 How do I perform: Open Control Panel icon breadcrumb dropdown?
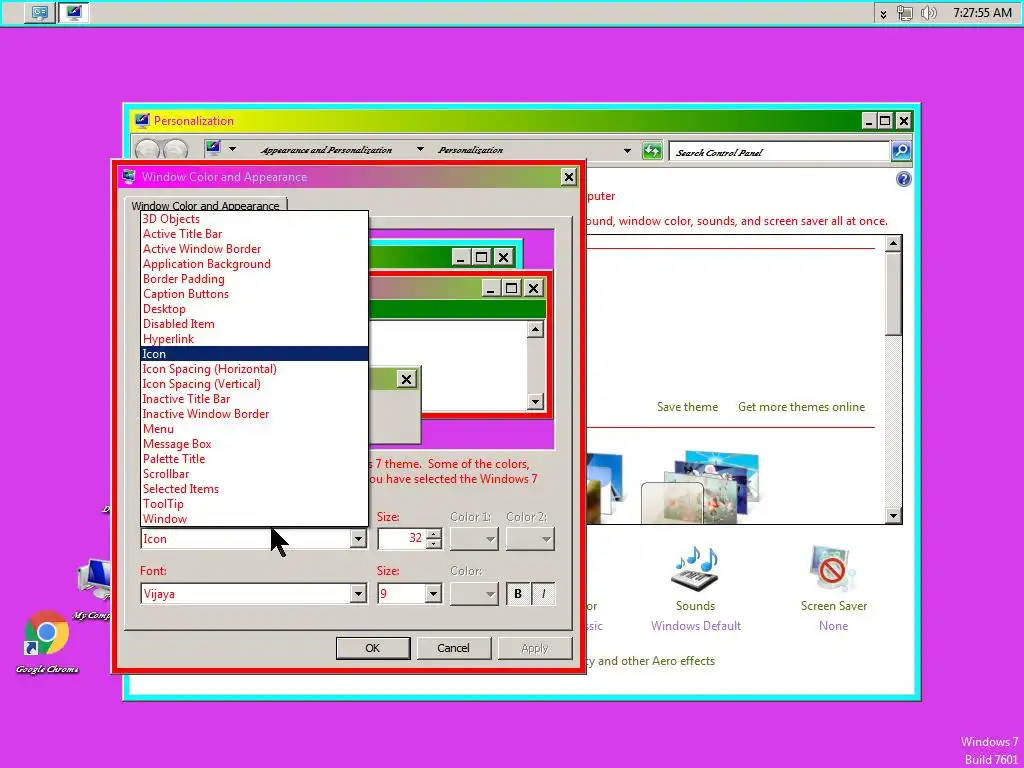pos(231,149)
